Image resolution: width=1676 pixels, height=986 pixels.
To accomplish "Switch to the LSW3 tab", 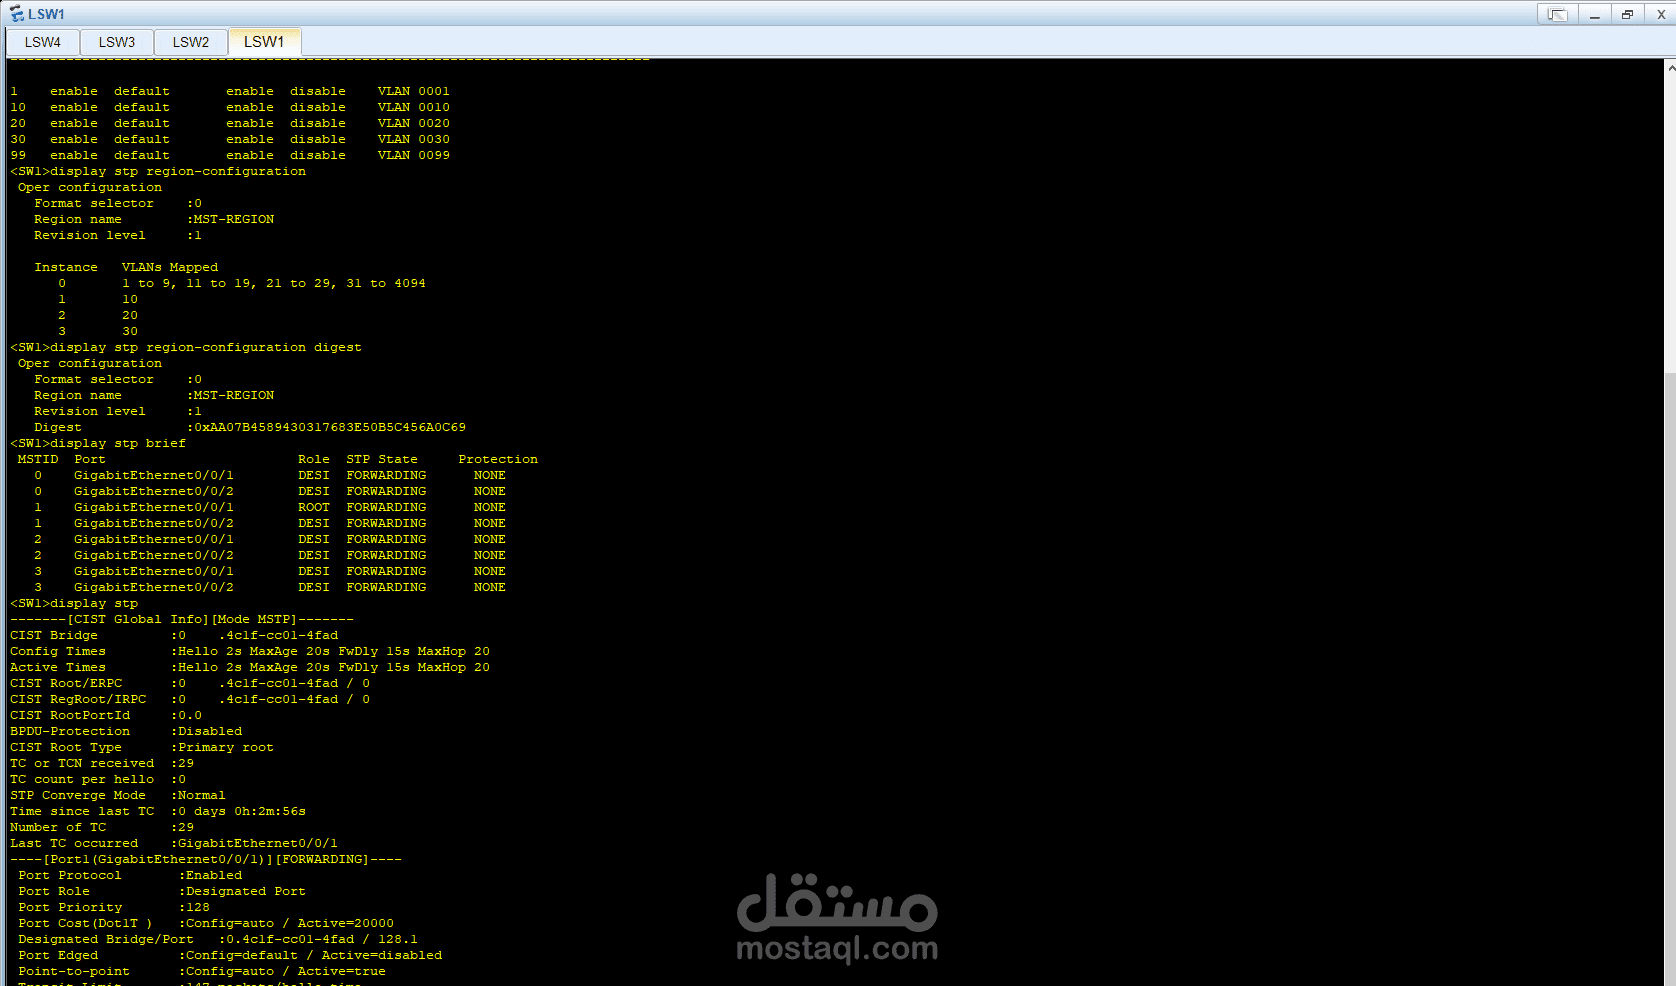I will (x=117, y=42).
